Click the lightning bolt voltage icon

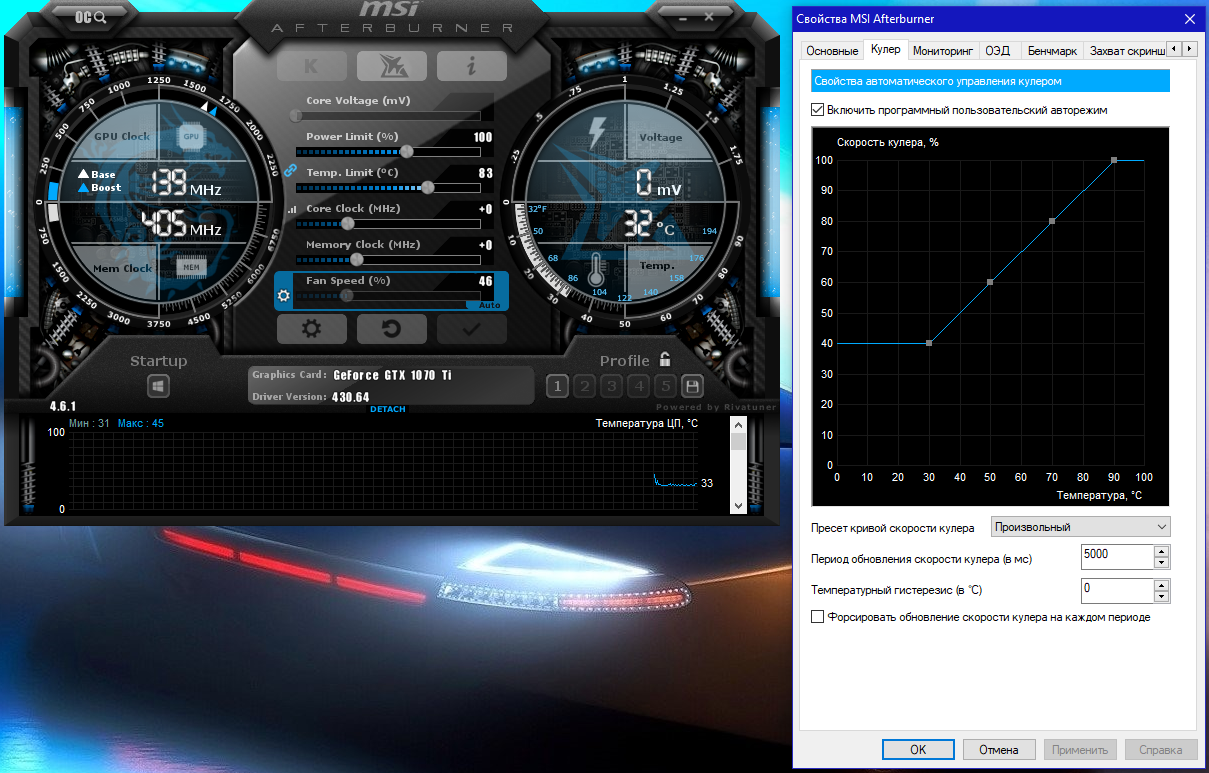tap(598, 133)
